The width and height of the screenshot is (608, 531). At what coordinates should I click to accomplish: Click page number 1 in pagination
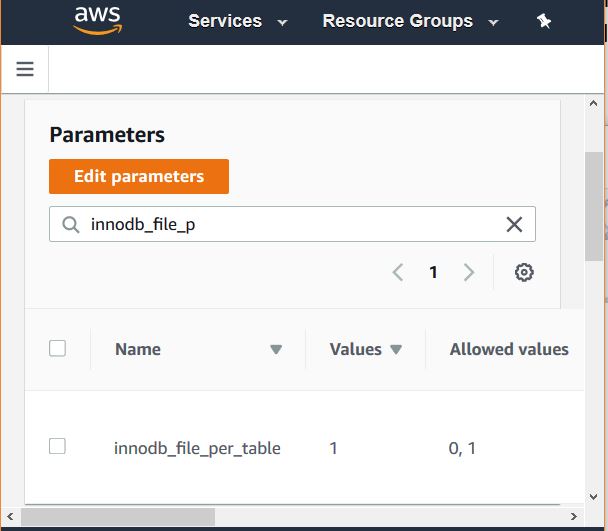433,272
